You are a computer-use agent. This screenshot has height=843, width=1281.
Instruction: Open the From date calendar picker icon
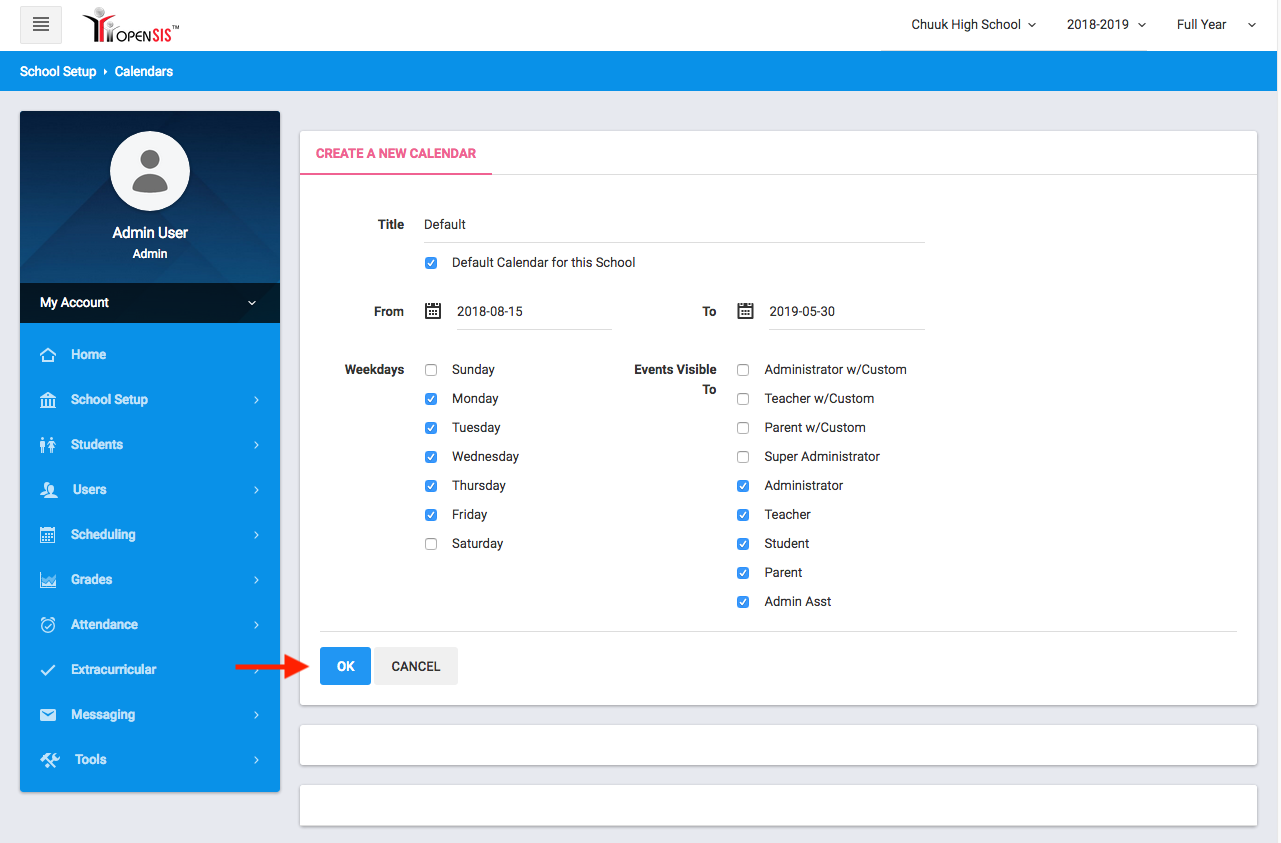[433, 311]
